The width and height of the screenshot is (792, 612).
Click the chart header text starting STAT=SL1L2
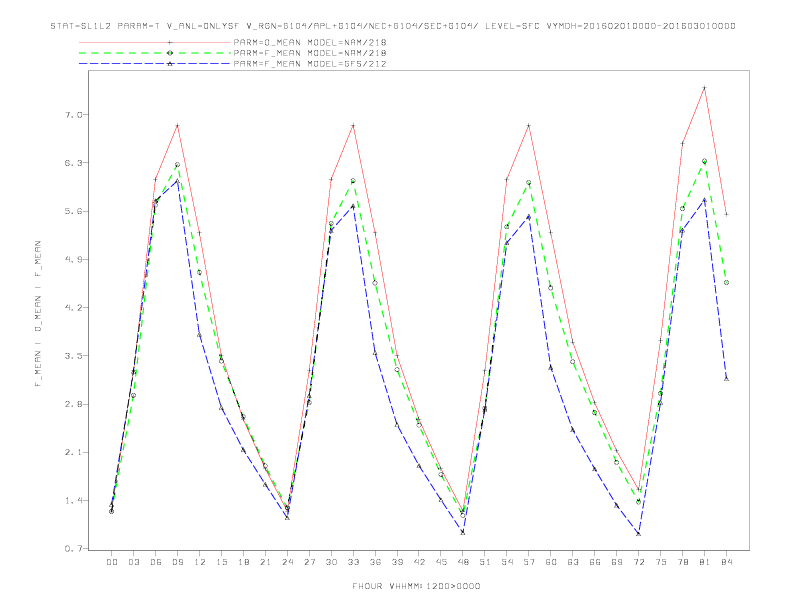pyautogui.click(x=393, y=26)
